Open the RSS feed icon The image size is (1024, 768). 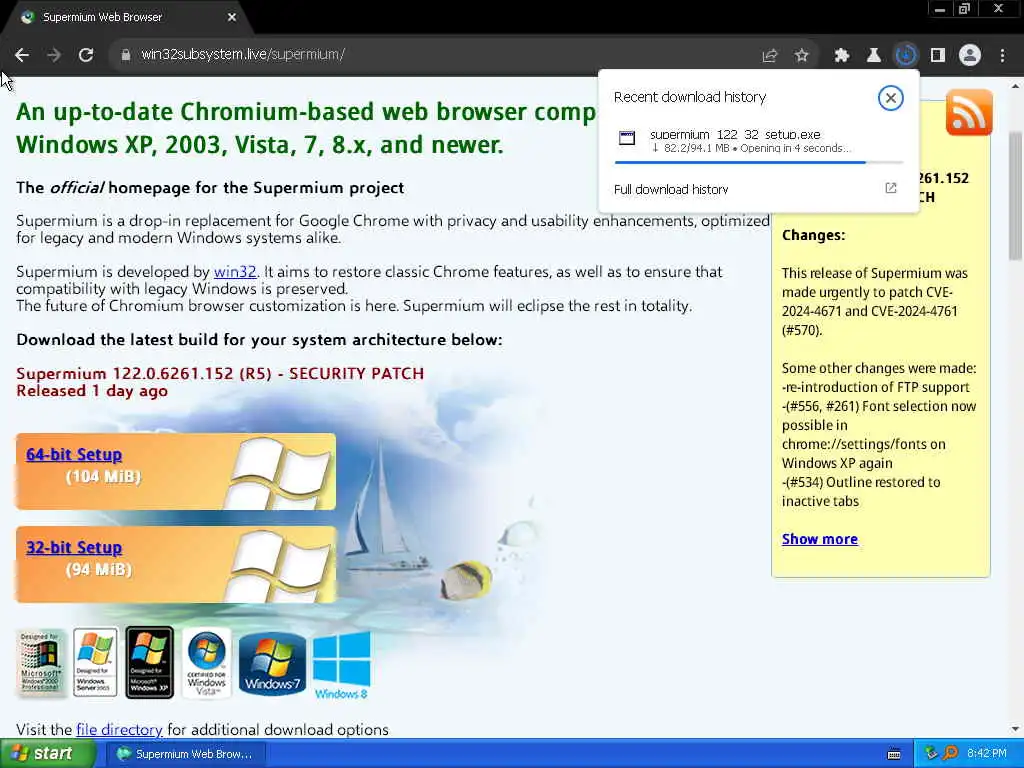point(968,113)
